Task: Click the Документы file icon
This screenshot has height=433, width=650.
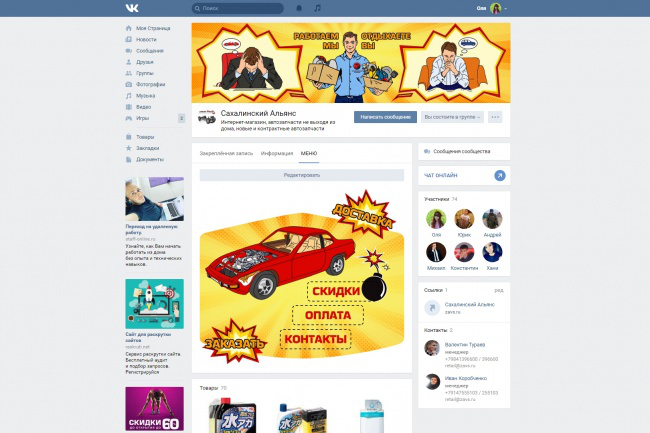Action: tap(129, 159)
